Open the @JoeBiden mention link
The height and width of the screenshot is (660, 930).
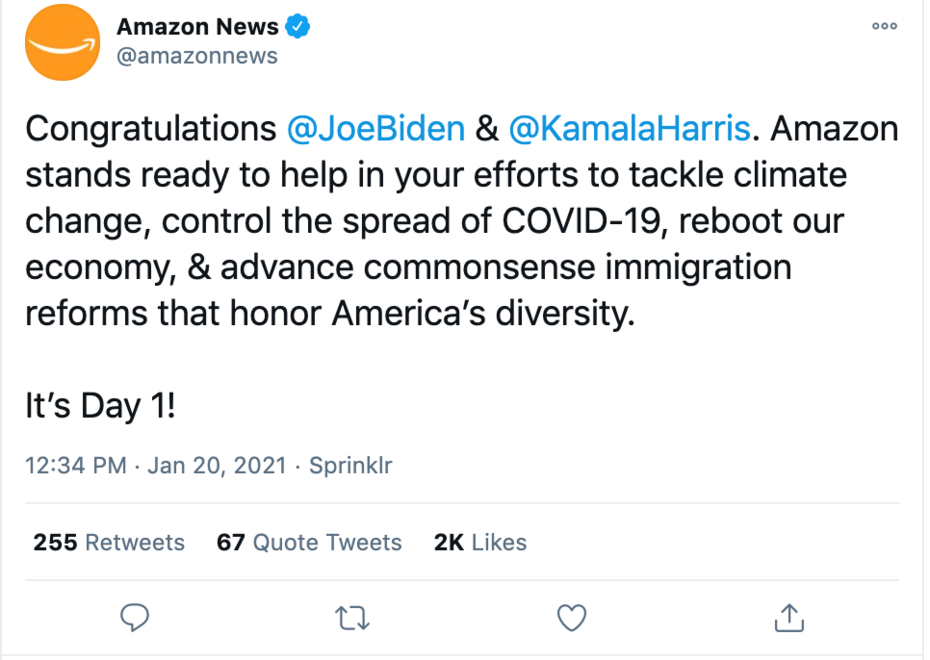coord(376,129)
